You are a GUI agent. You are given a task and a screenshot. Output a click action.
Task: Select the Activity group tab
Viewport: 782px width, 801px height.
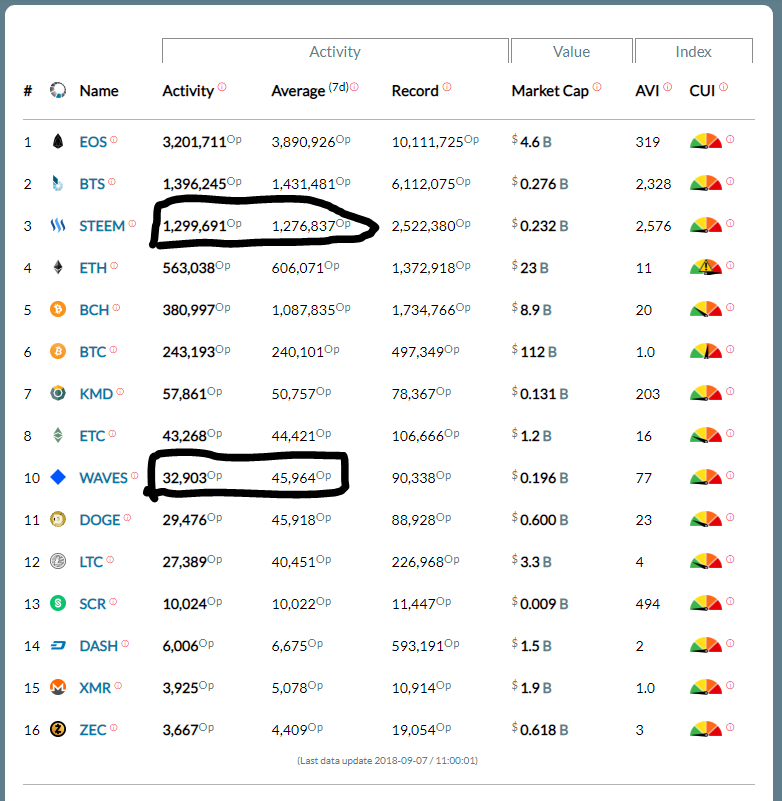[x=335, y=51]
